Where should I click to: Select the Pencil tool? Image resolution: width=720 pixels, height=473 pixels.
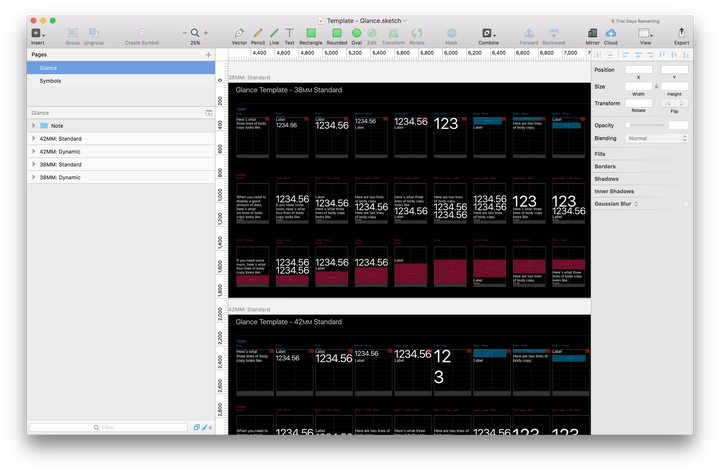pyautogui.click(x=258, y=33)
